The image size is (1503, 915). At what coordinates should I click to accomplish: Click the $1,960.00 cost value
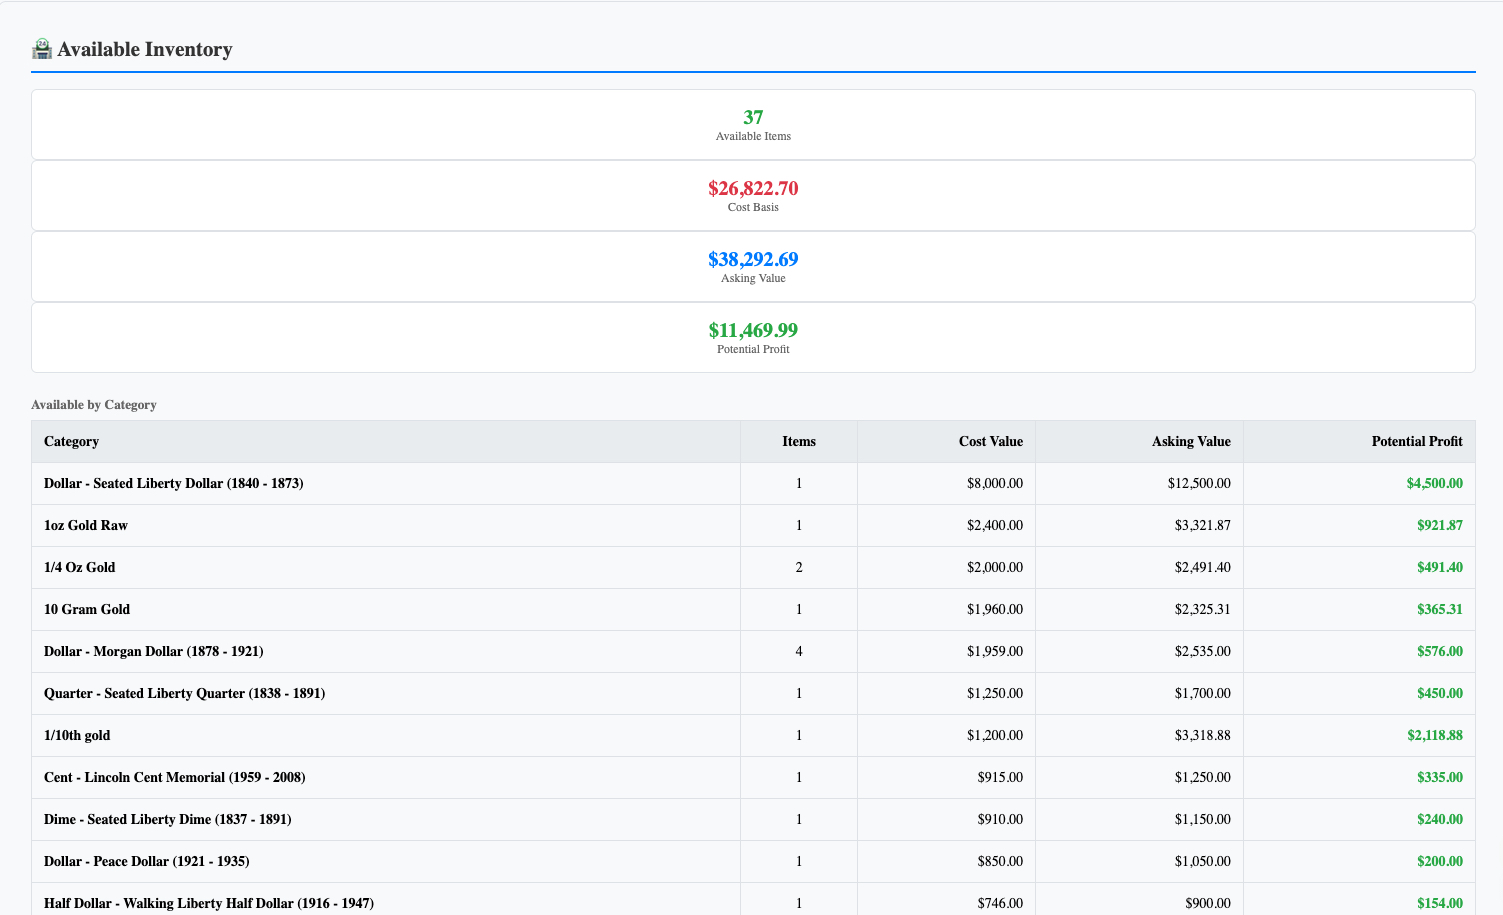point(995,609)
